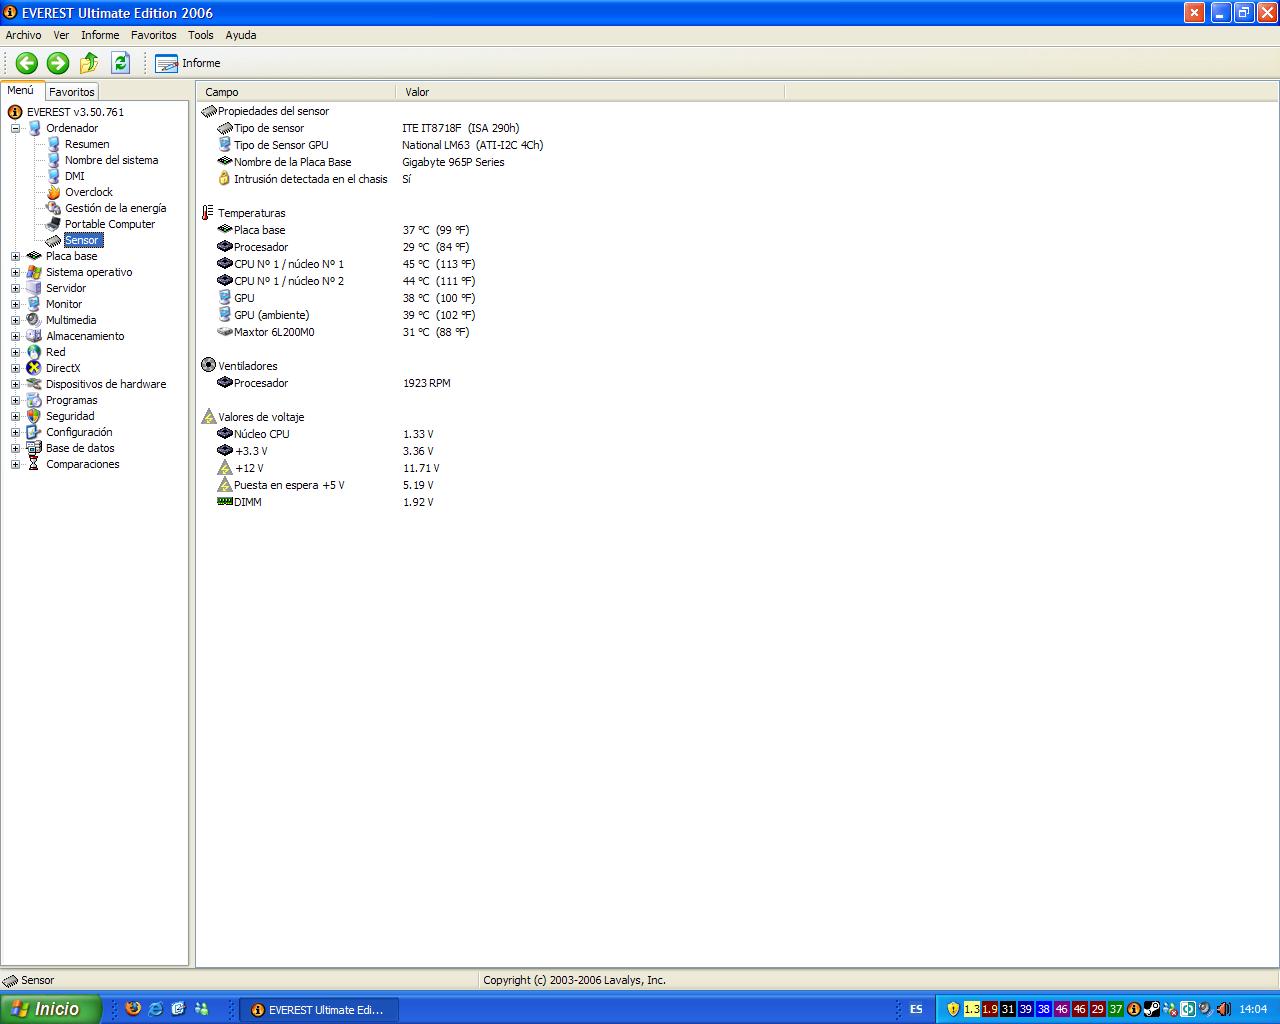This screenshot has width=1280, height=1024.
Task: Click the Base de datos tree icon
Action: click(34, 448)
